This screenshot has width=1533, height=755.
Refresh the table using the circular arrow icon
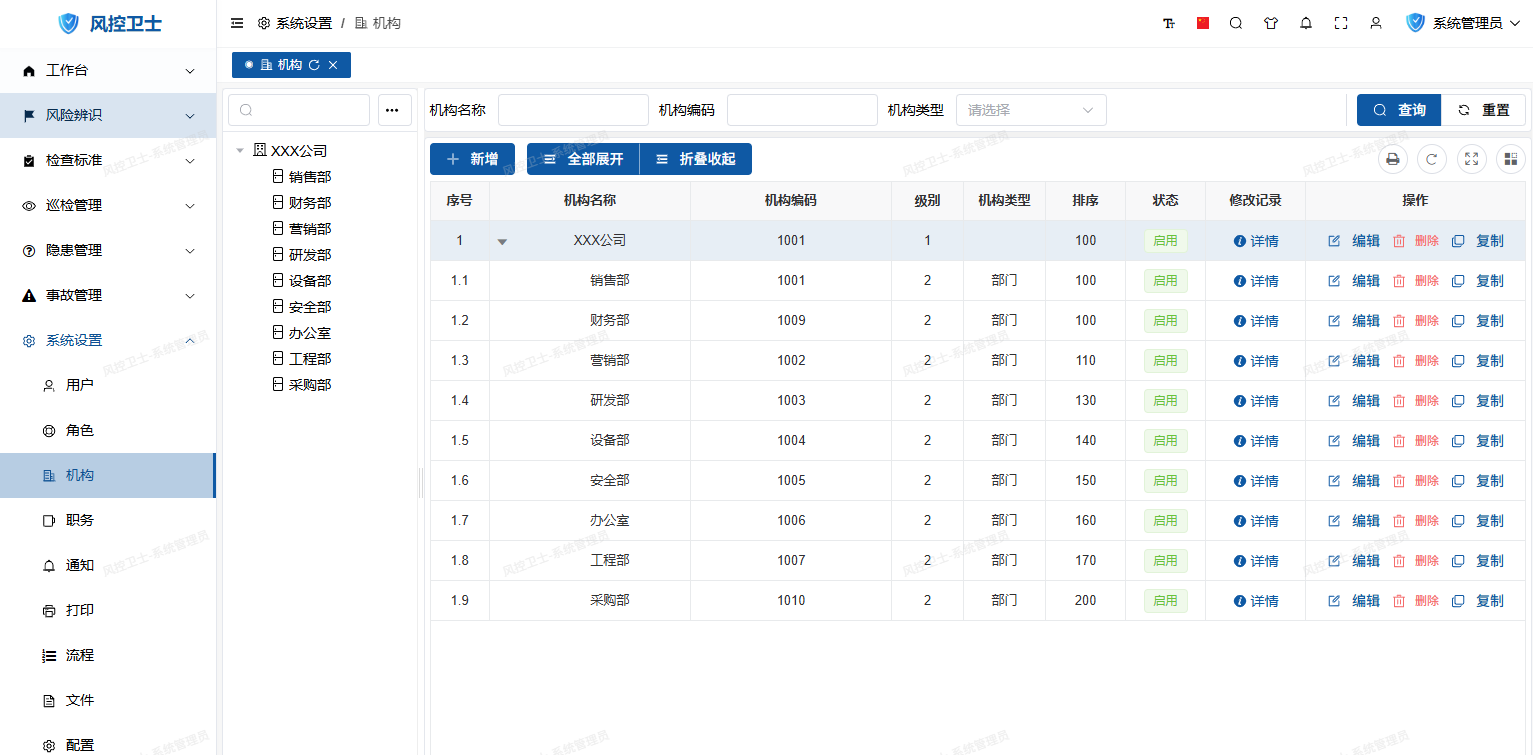(x=1432, y=159)
